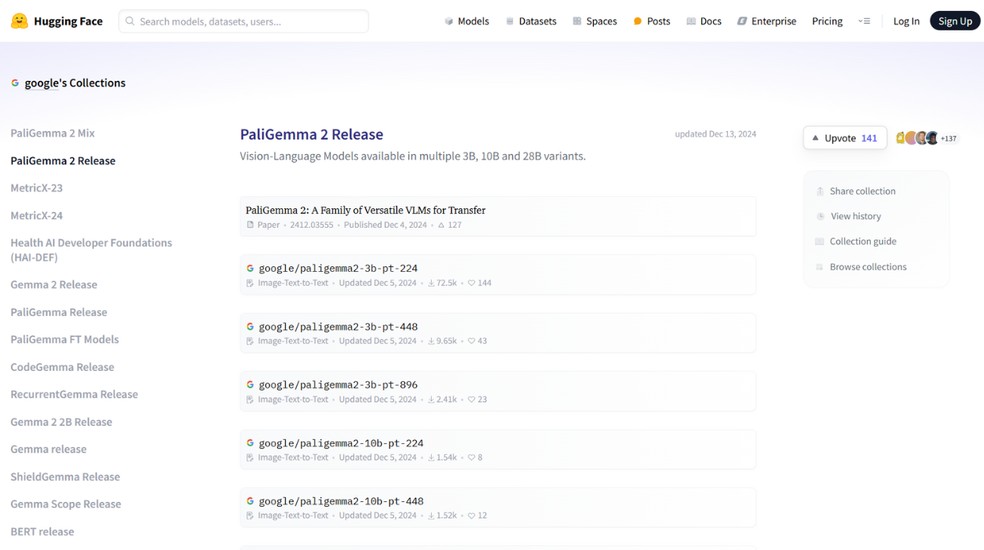Go to Spaces

pyautogui.click(x=595, y=21)
